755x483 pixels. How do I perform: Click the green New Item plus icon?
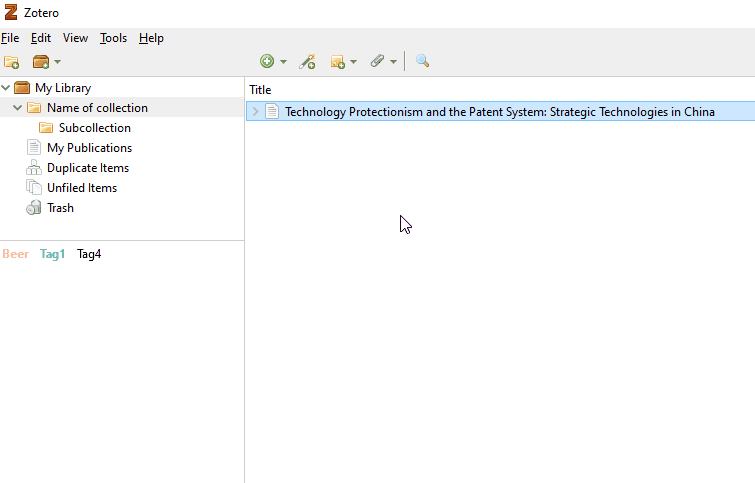pyautogui.click(x=267, y=61)
